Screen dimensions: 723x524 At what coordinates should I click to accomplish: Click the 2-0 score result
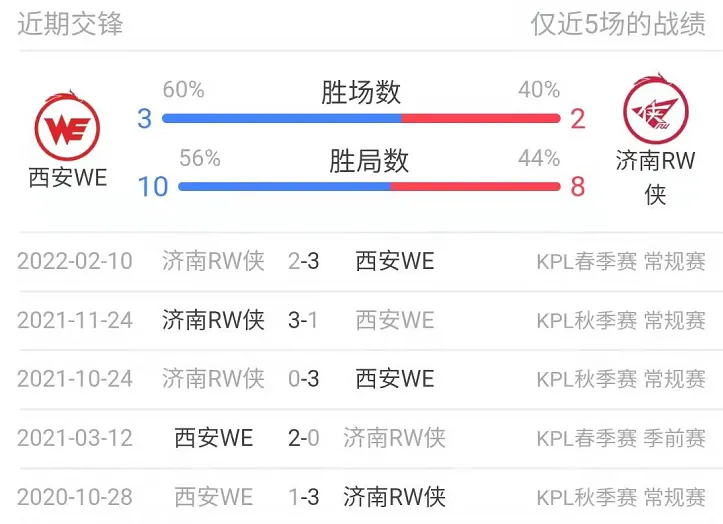pyautogui.click(x=303, y=438)
